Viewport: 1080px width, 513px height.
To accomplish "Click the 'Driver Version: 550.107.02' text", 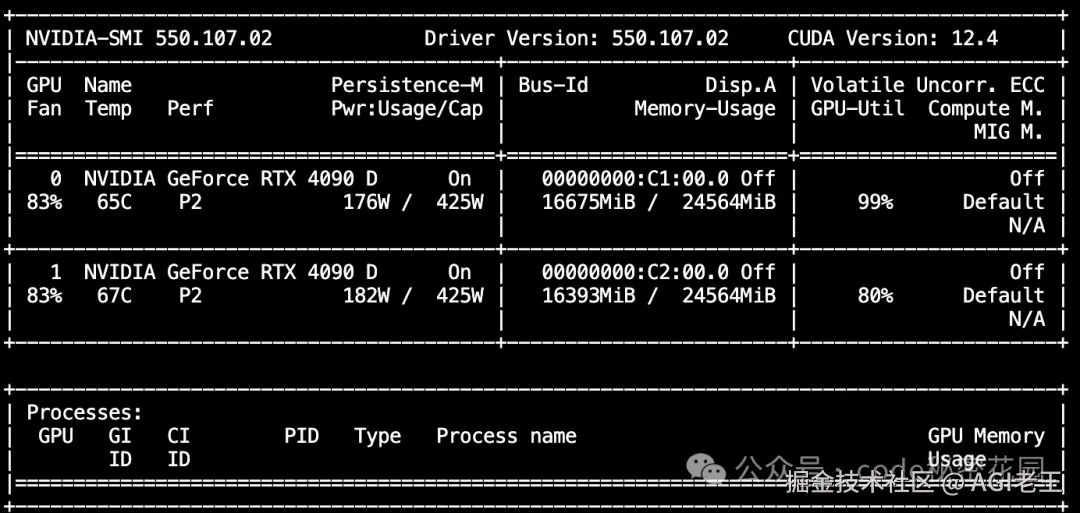I will coord(577,38).
